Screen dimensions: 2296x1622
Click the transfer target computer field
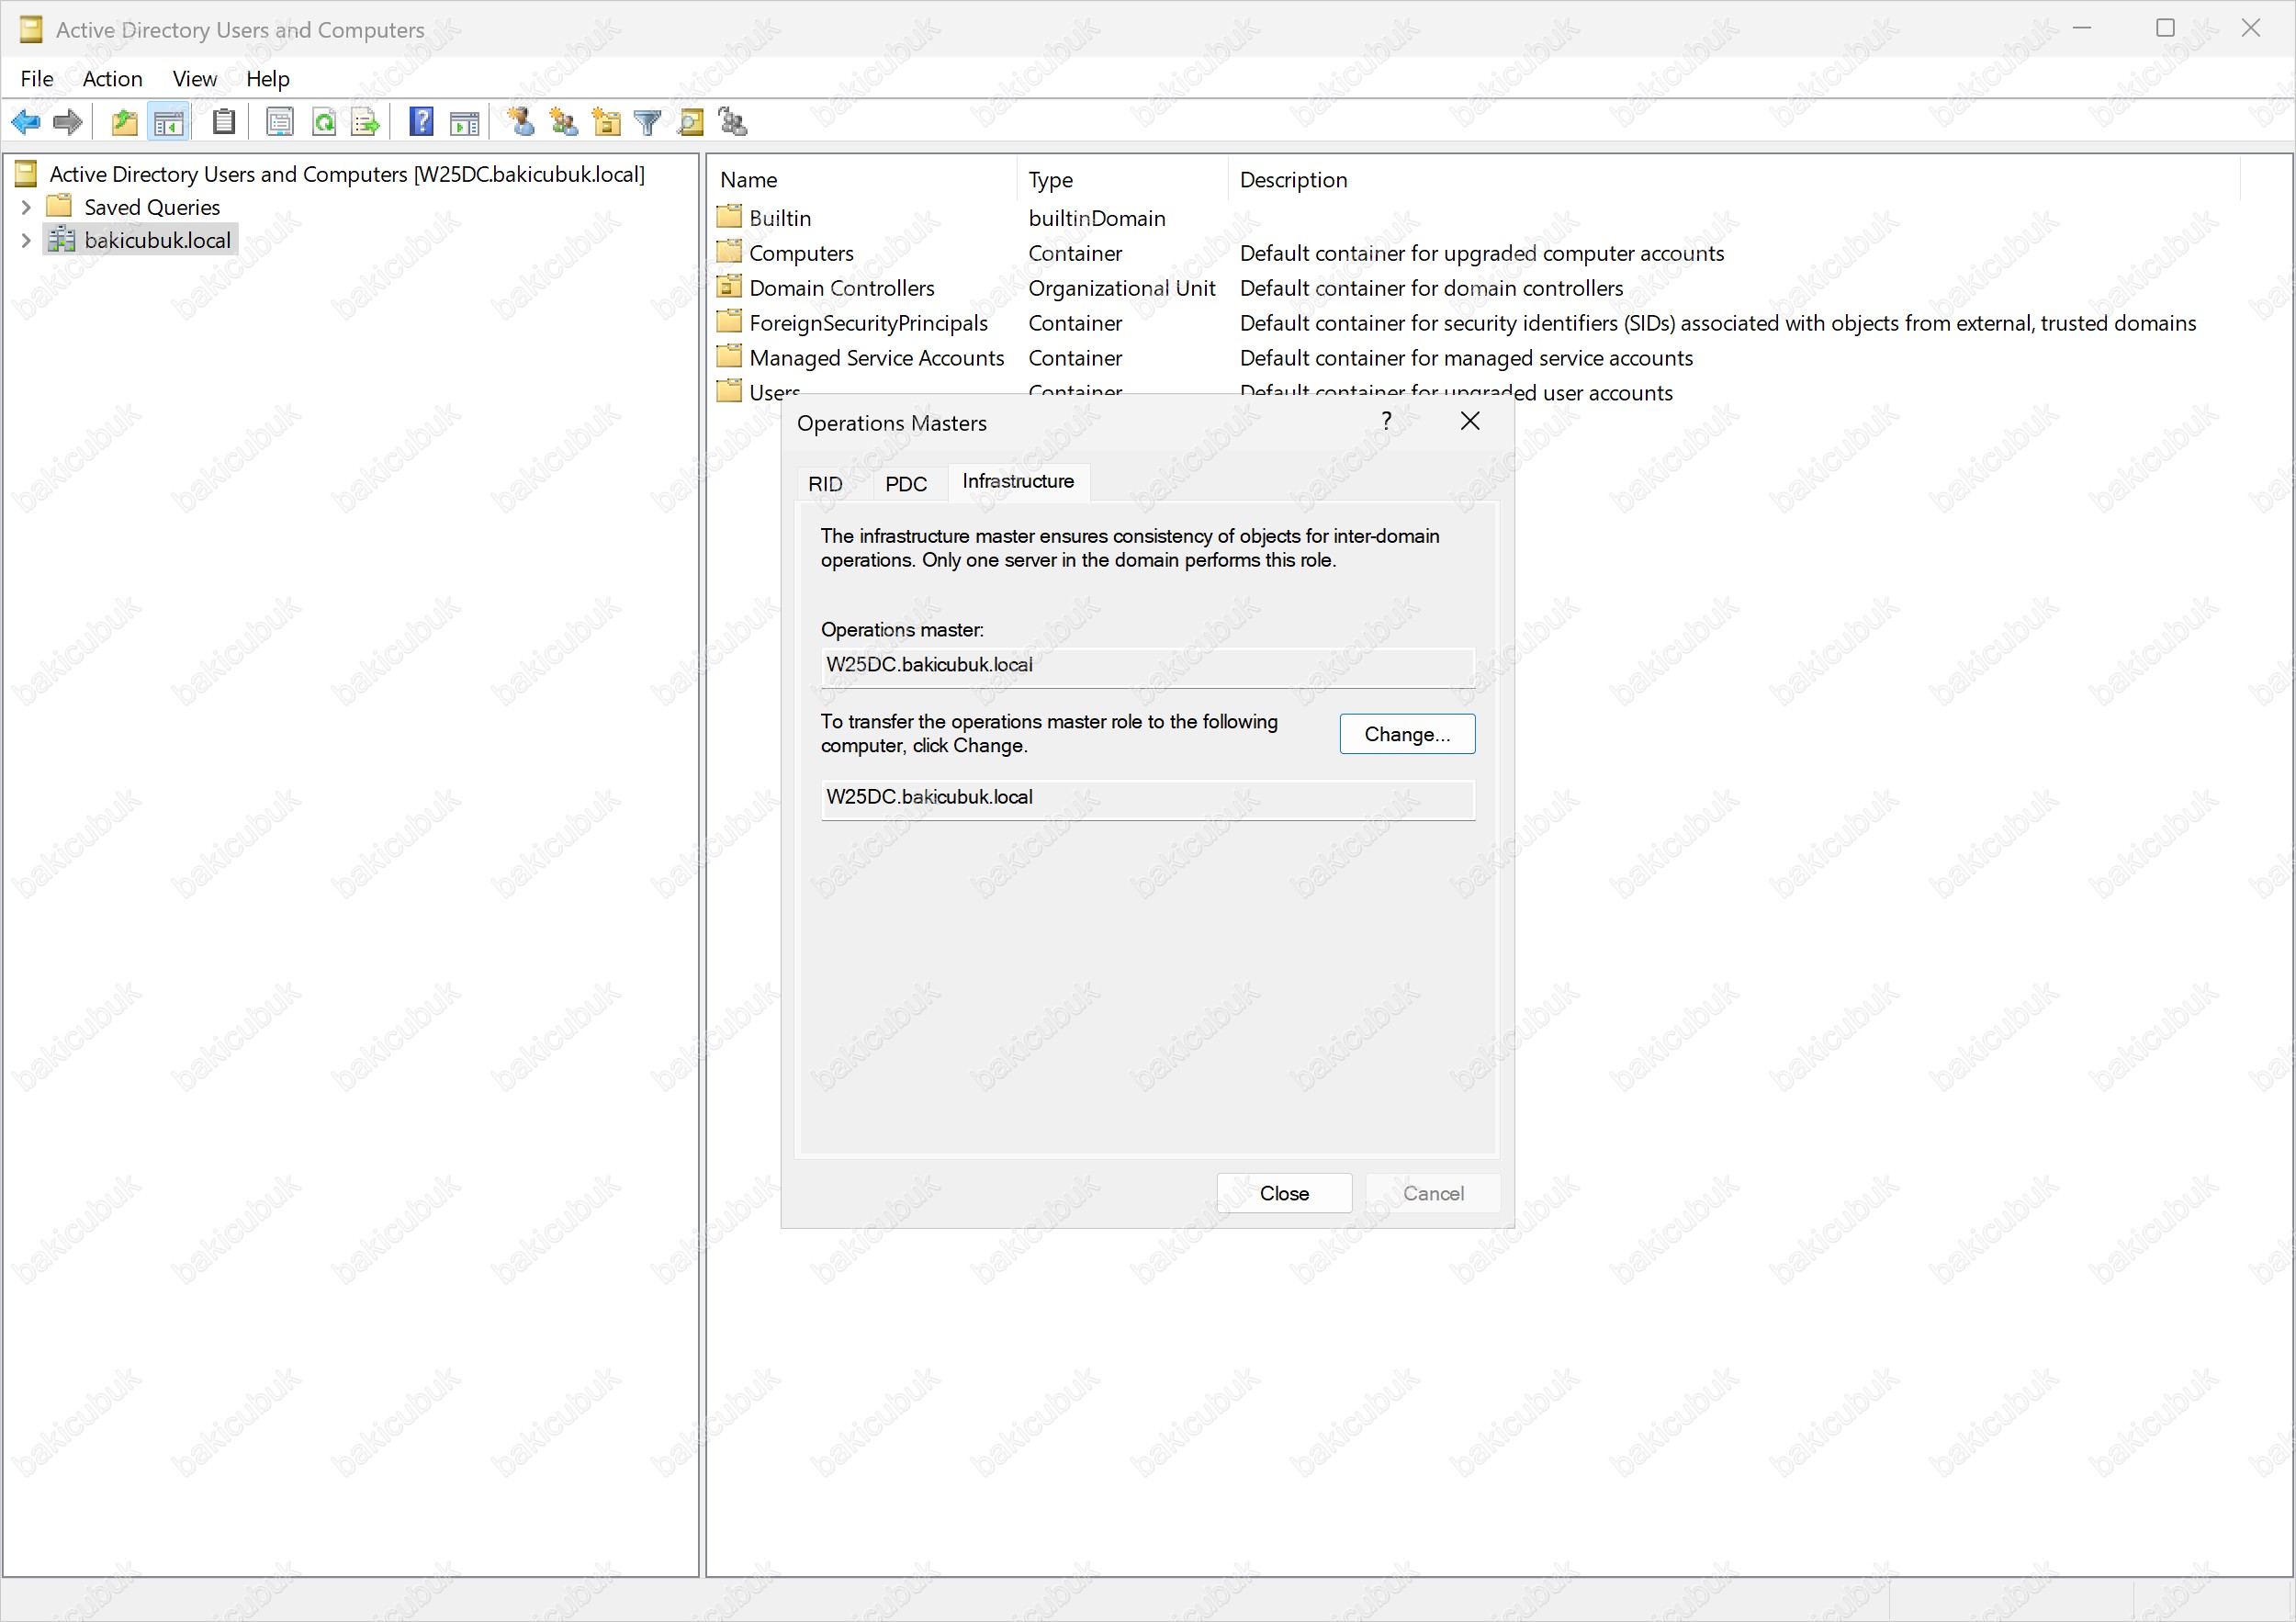pyautogui.click(x=1147, y=799)
